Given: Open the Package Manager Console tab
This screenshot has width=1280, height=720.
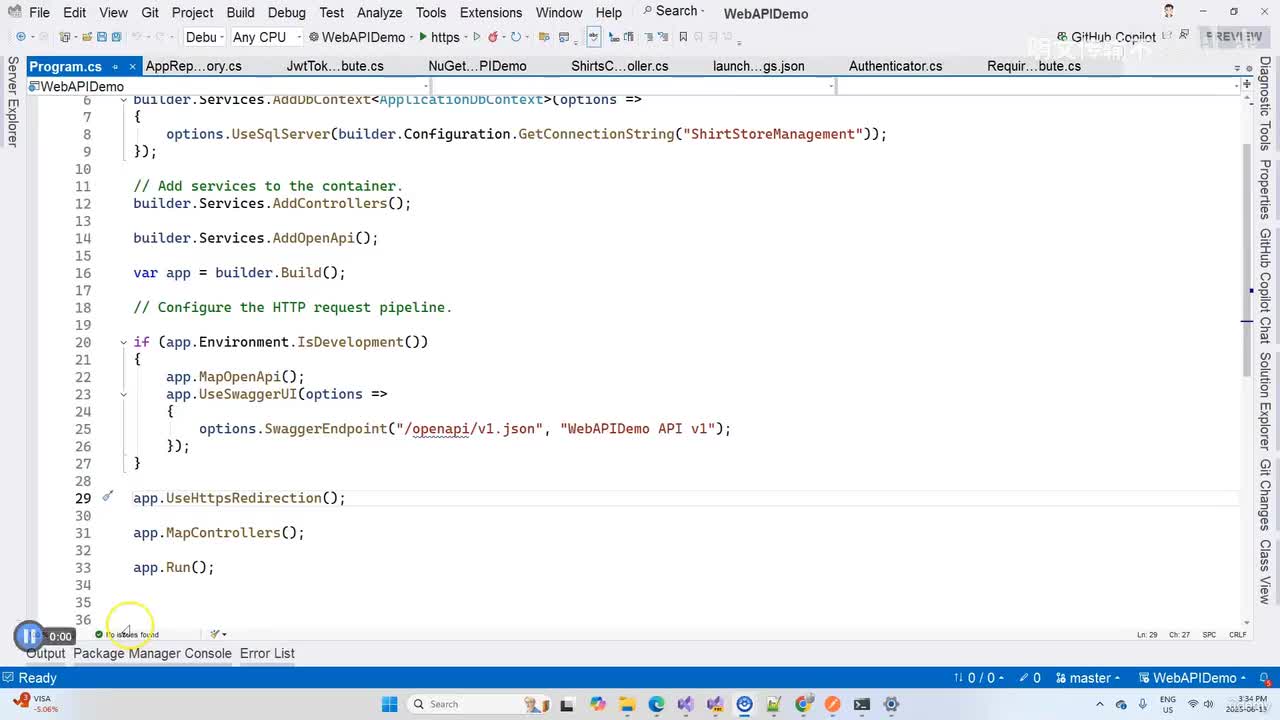Looking at the screenshot, I should coord(152,653).
